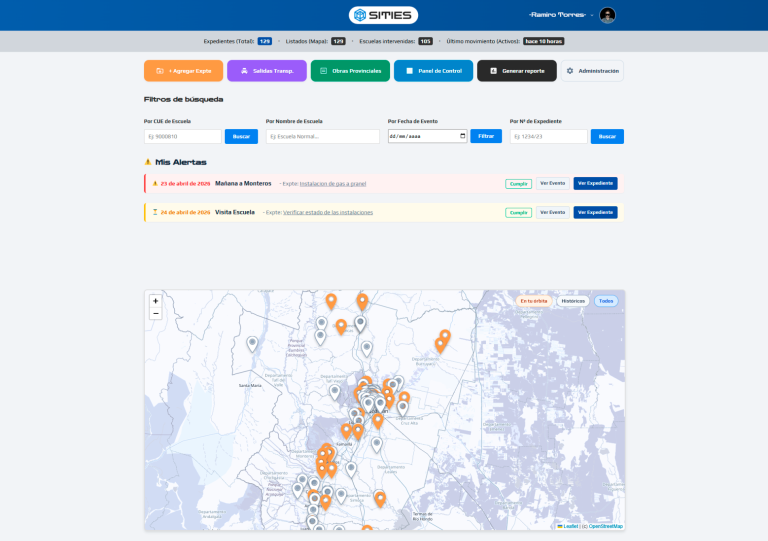
Task: Select the isolated gray pin near Santa María
Action: point(252,344)
